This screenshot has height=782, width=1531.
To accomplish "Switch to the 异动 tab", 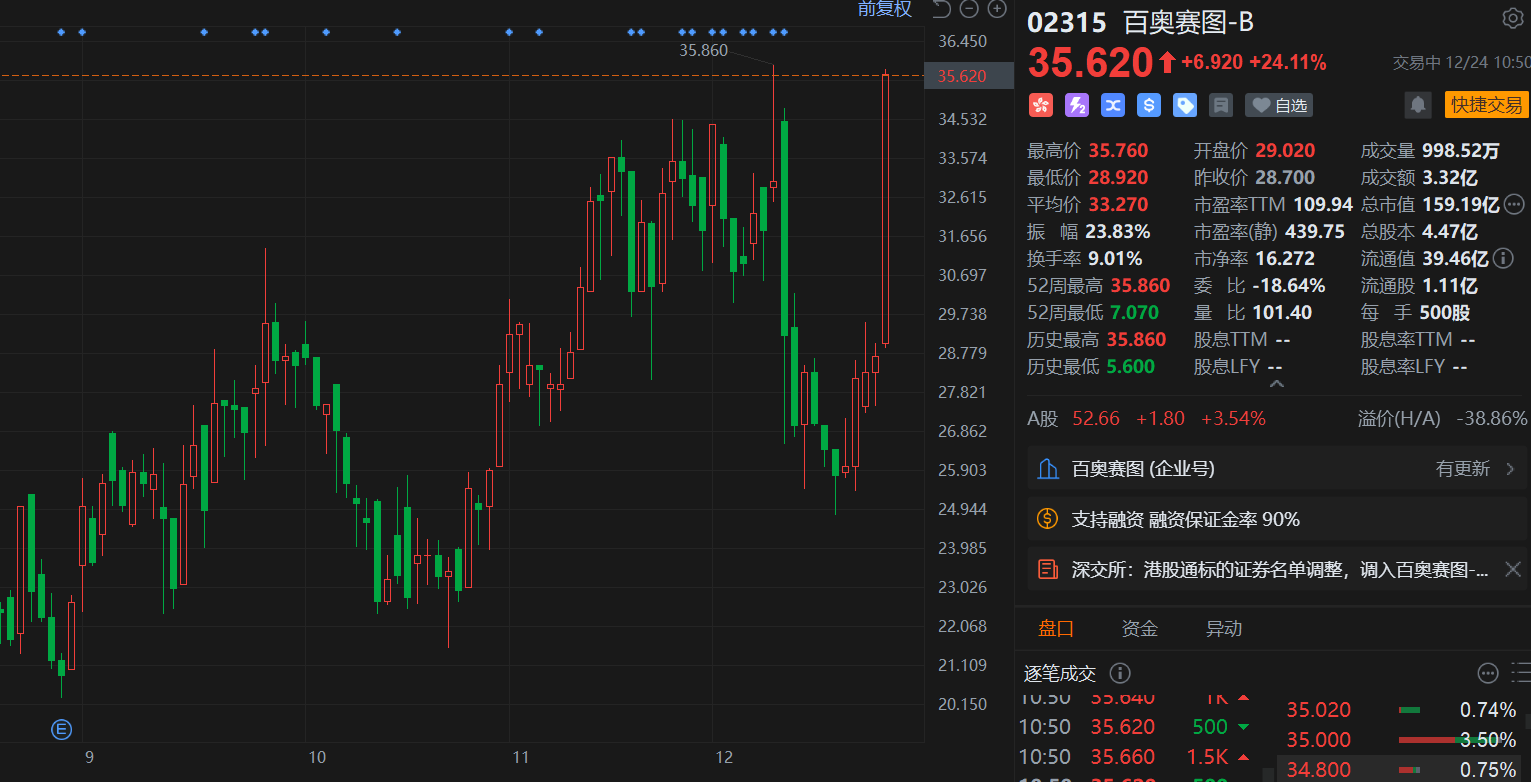I will tap(1223, 629).
